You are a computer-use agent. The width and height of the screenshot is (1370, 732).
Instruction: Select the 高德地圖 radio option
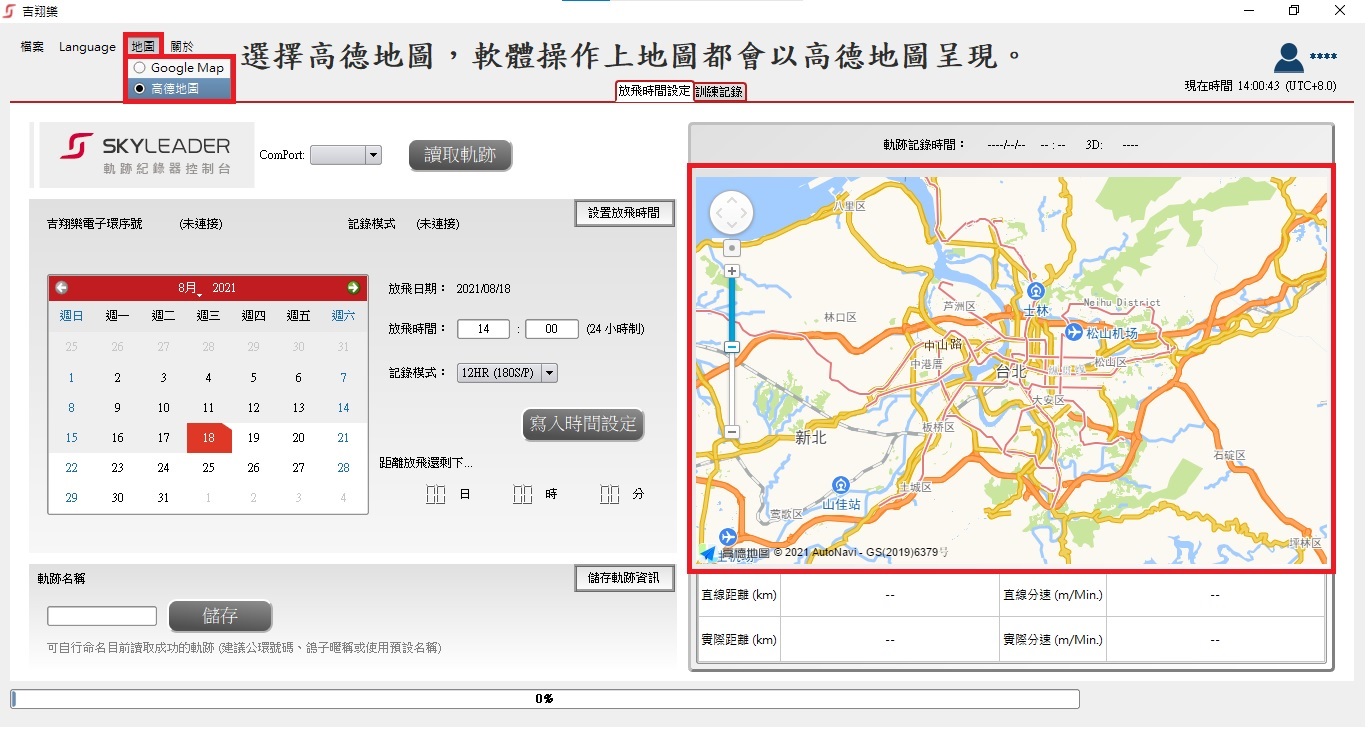tap(167, 89)
